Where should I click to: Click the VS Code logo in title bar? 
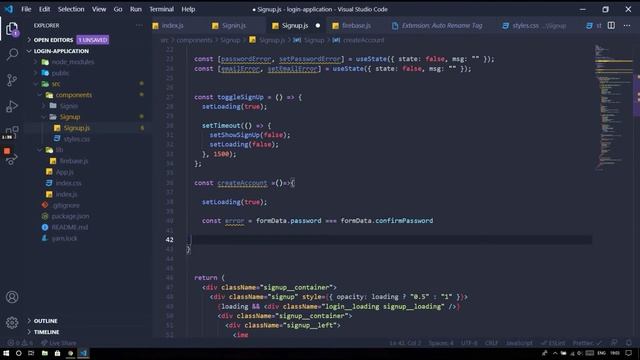tap(9, 9)
